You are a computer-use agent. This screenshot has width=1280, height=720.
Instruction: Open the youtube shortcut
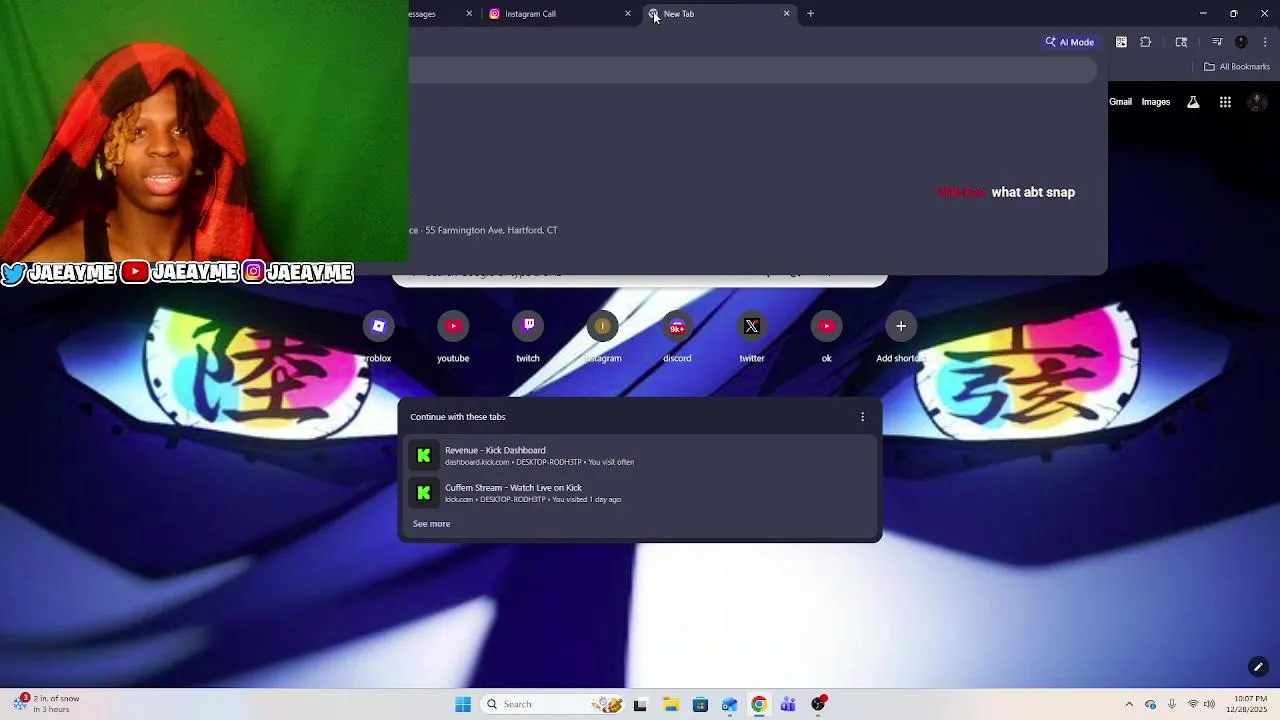[453, 326]
